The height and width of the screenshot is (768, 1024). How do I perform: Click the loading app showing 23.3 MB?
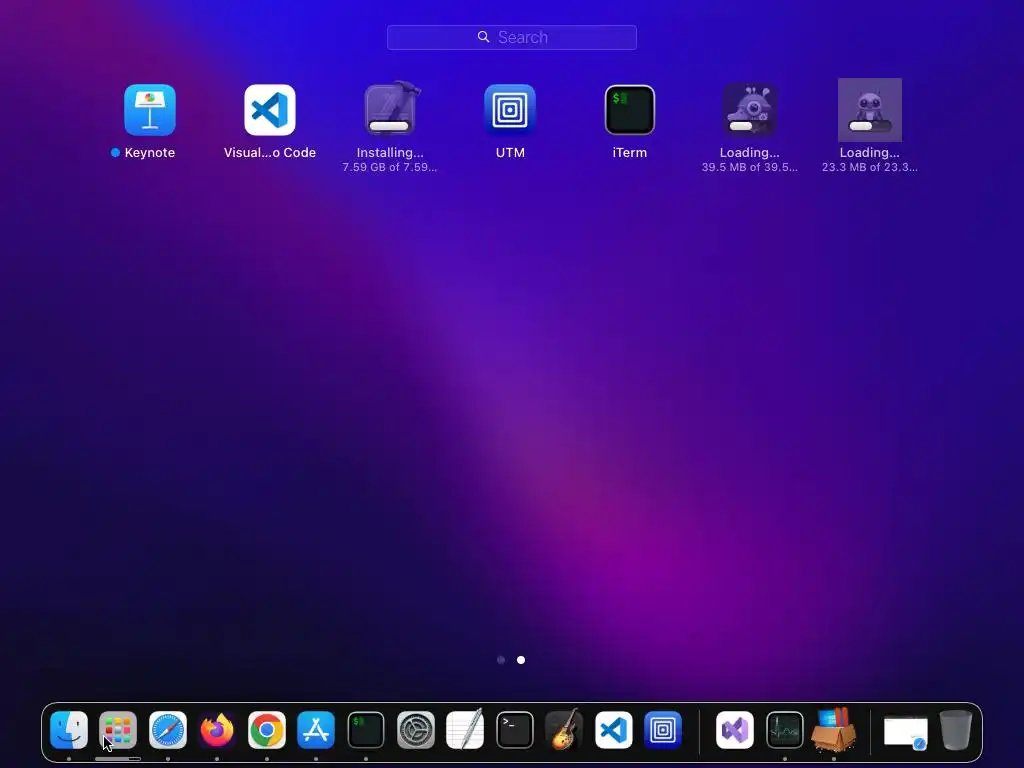(870, 110)
